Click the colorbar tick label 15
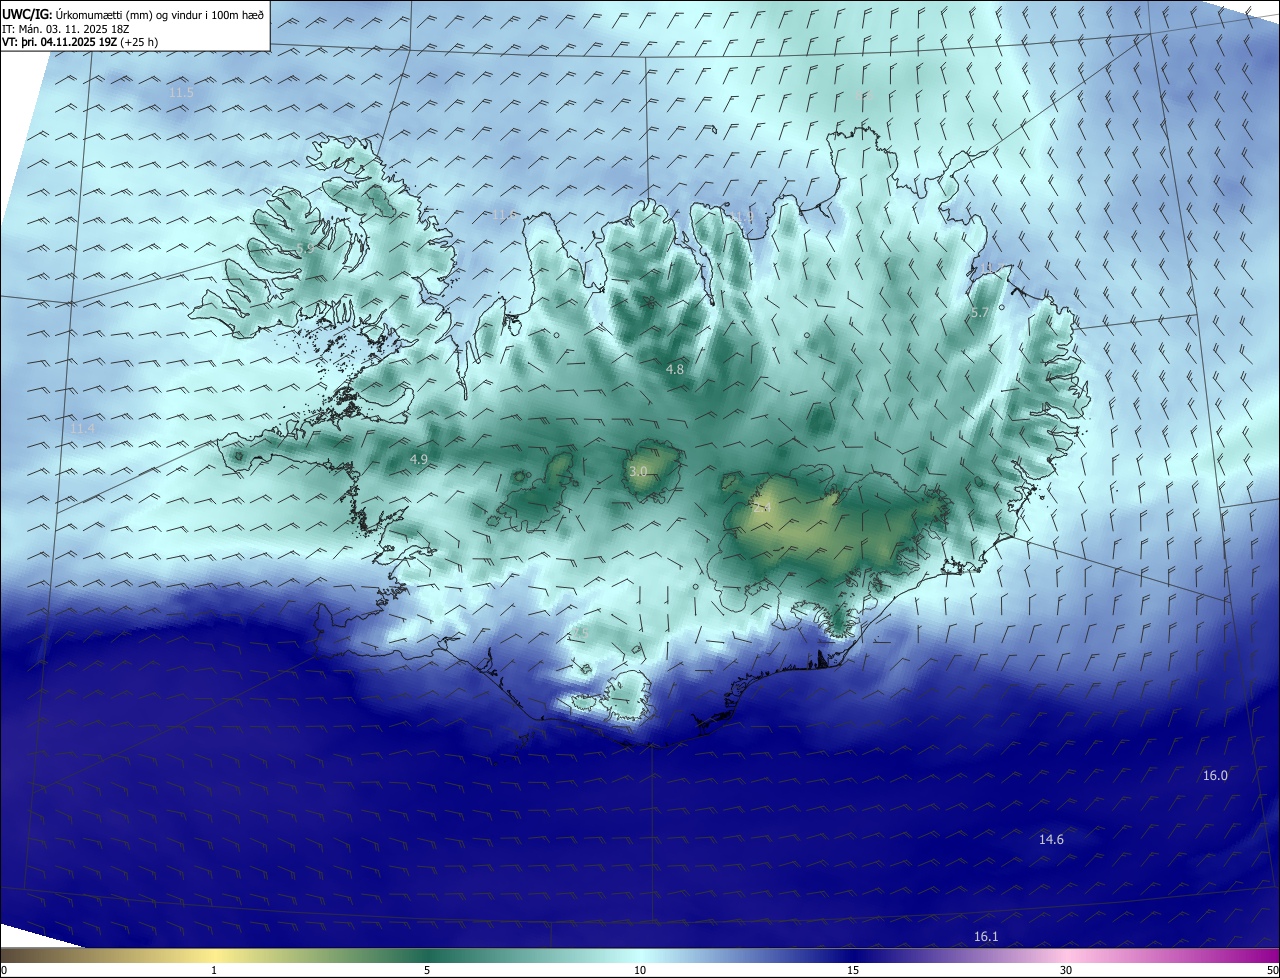 coord(853,970)
